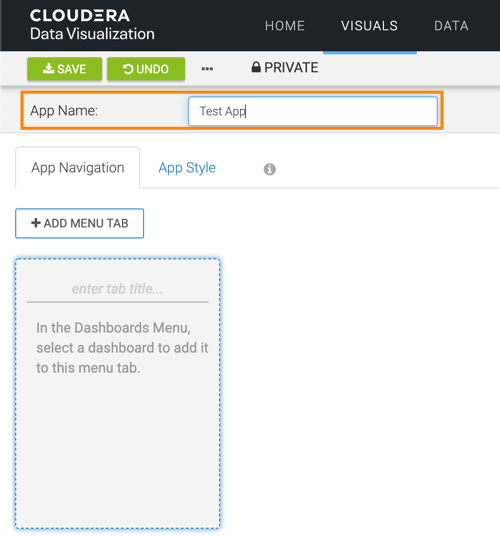The image size is (500, 536).
Task: Open the ellipsis more-options menu
Action: coord(207,69)
